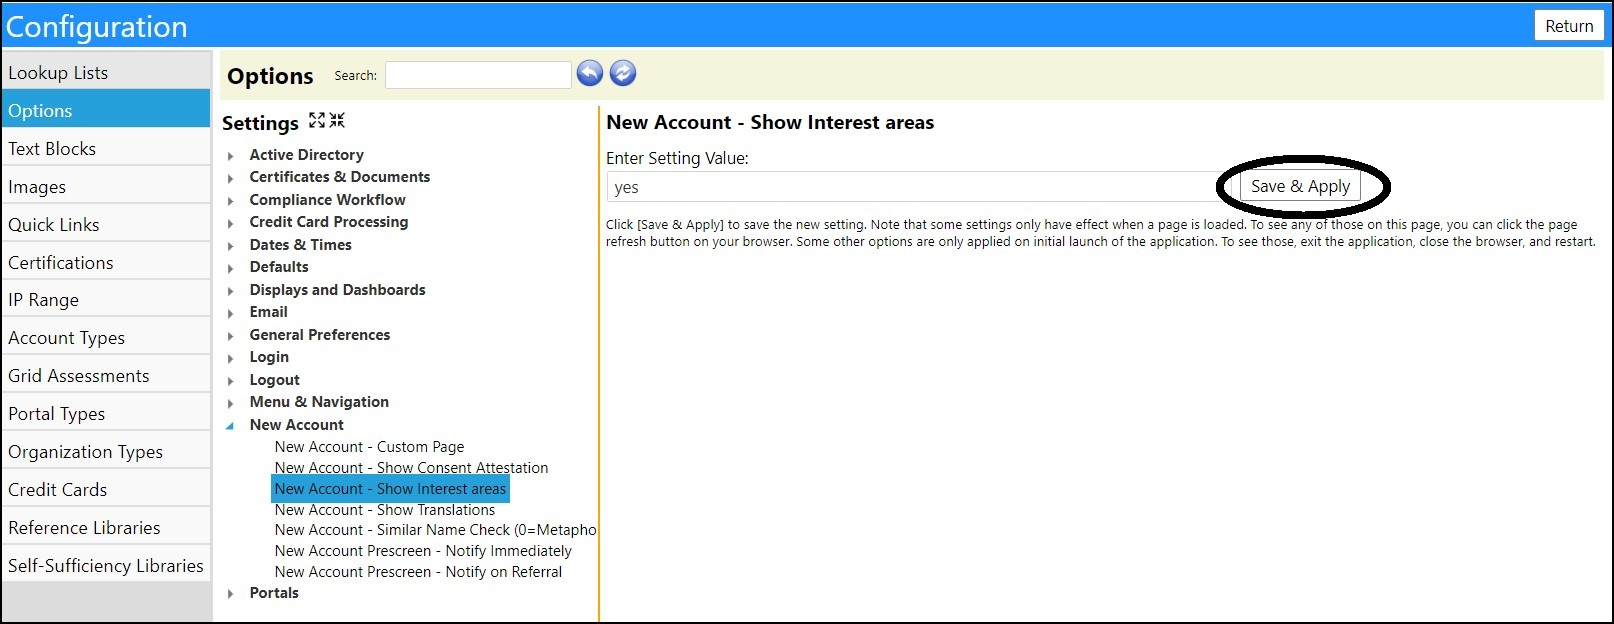Screen dimensions: 1614x624
Task: Click the New Account label
Action: [296, 425]
